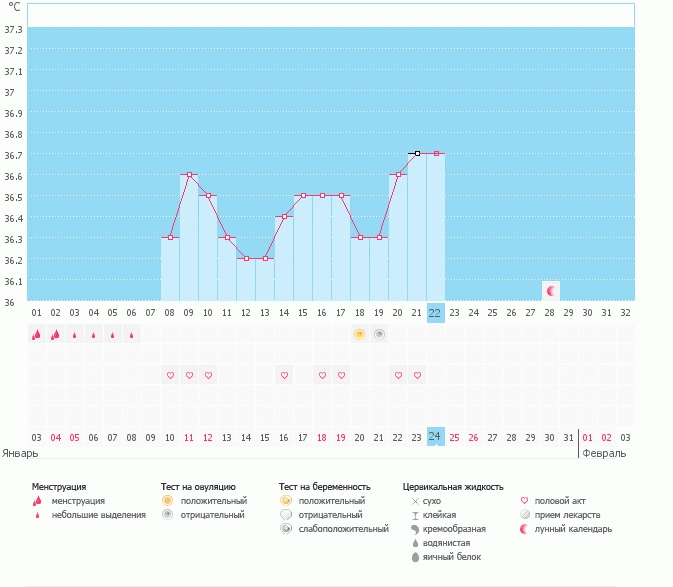This screenshot has width=673, height=587.
Task: Click February date 01 in red
Action: click(x=588, y=438)
